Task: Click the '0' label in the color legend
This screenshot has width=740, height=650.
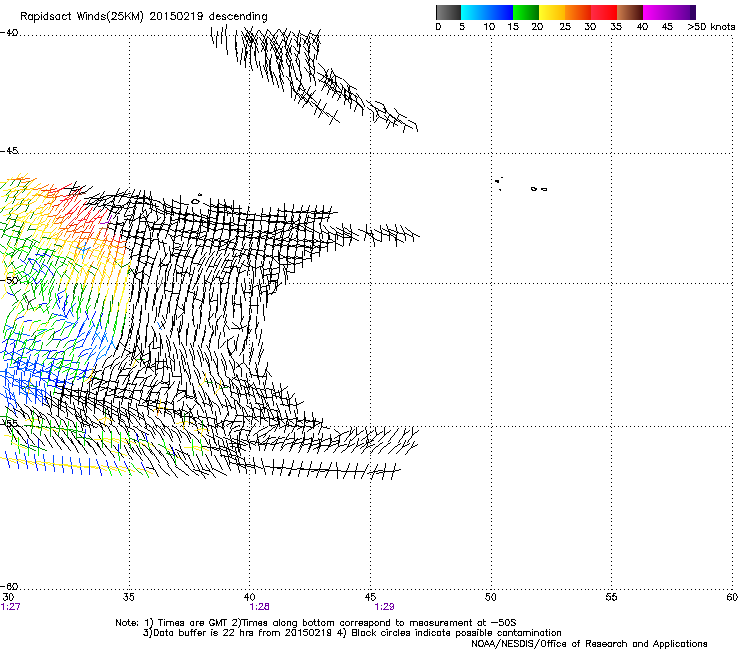Action: pos(438,27)
